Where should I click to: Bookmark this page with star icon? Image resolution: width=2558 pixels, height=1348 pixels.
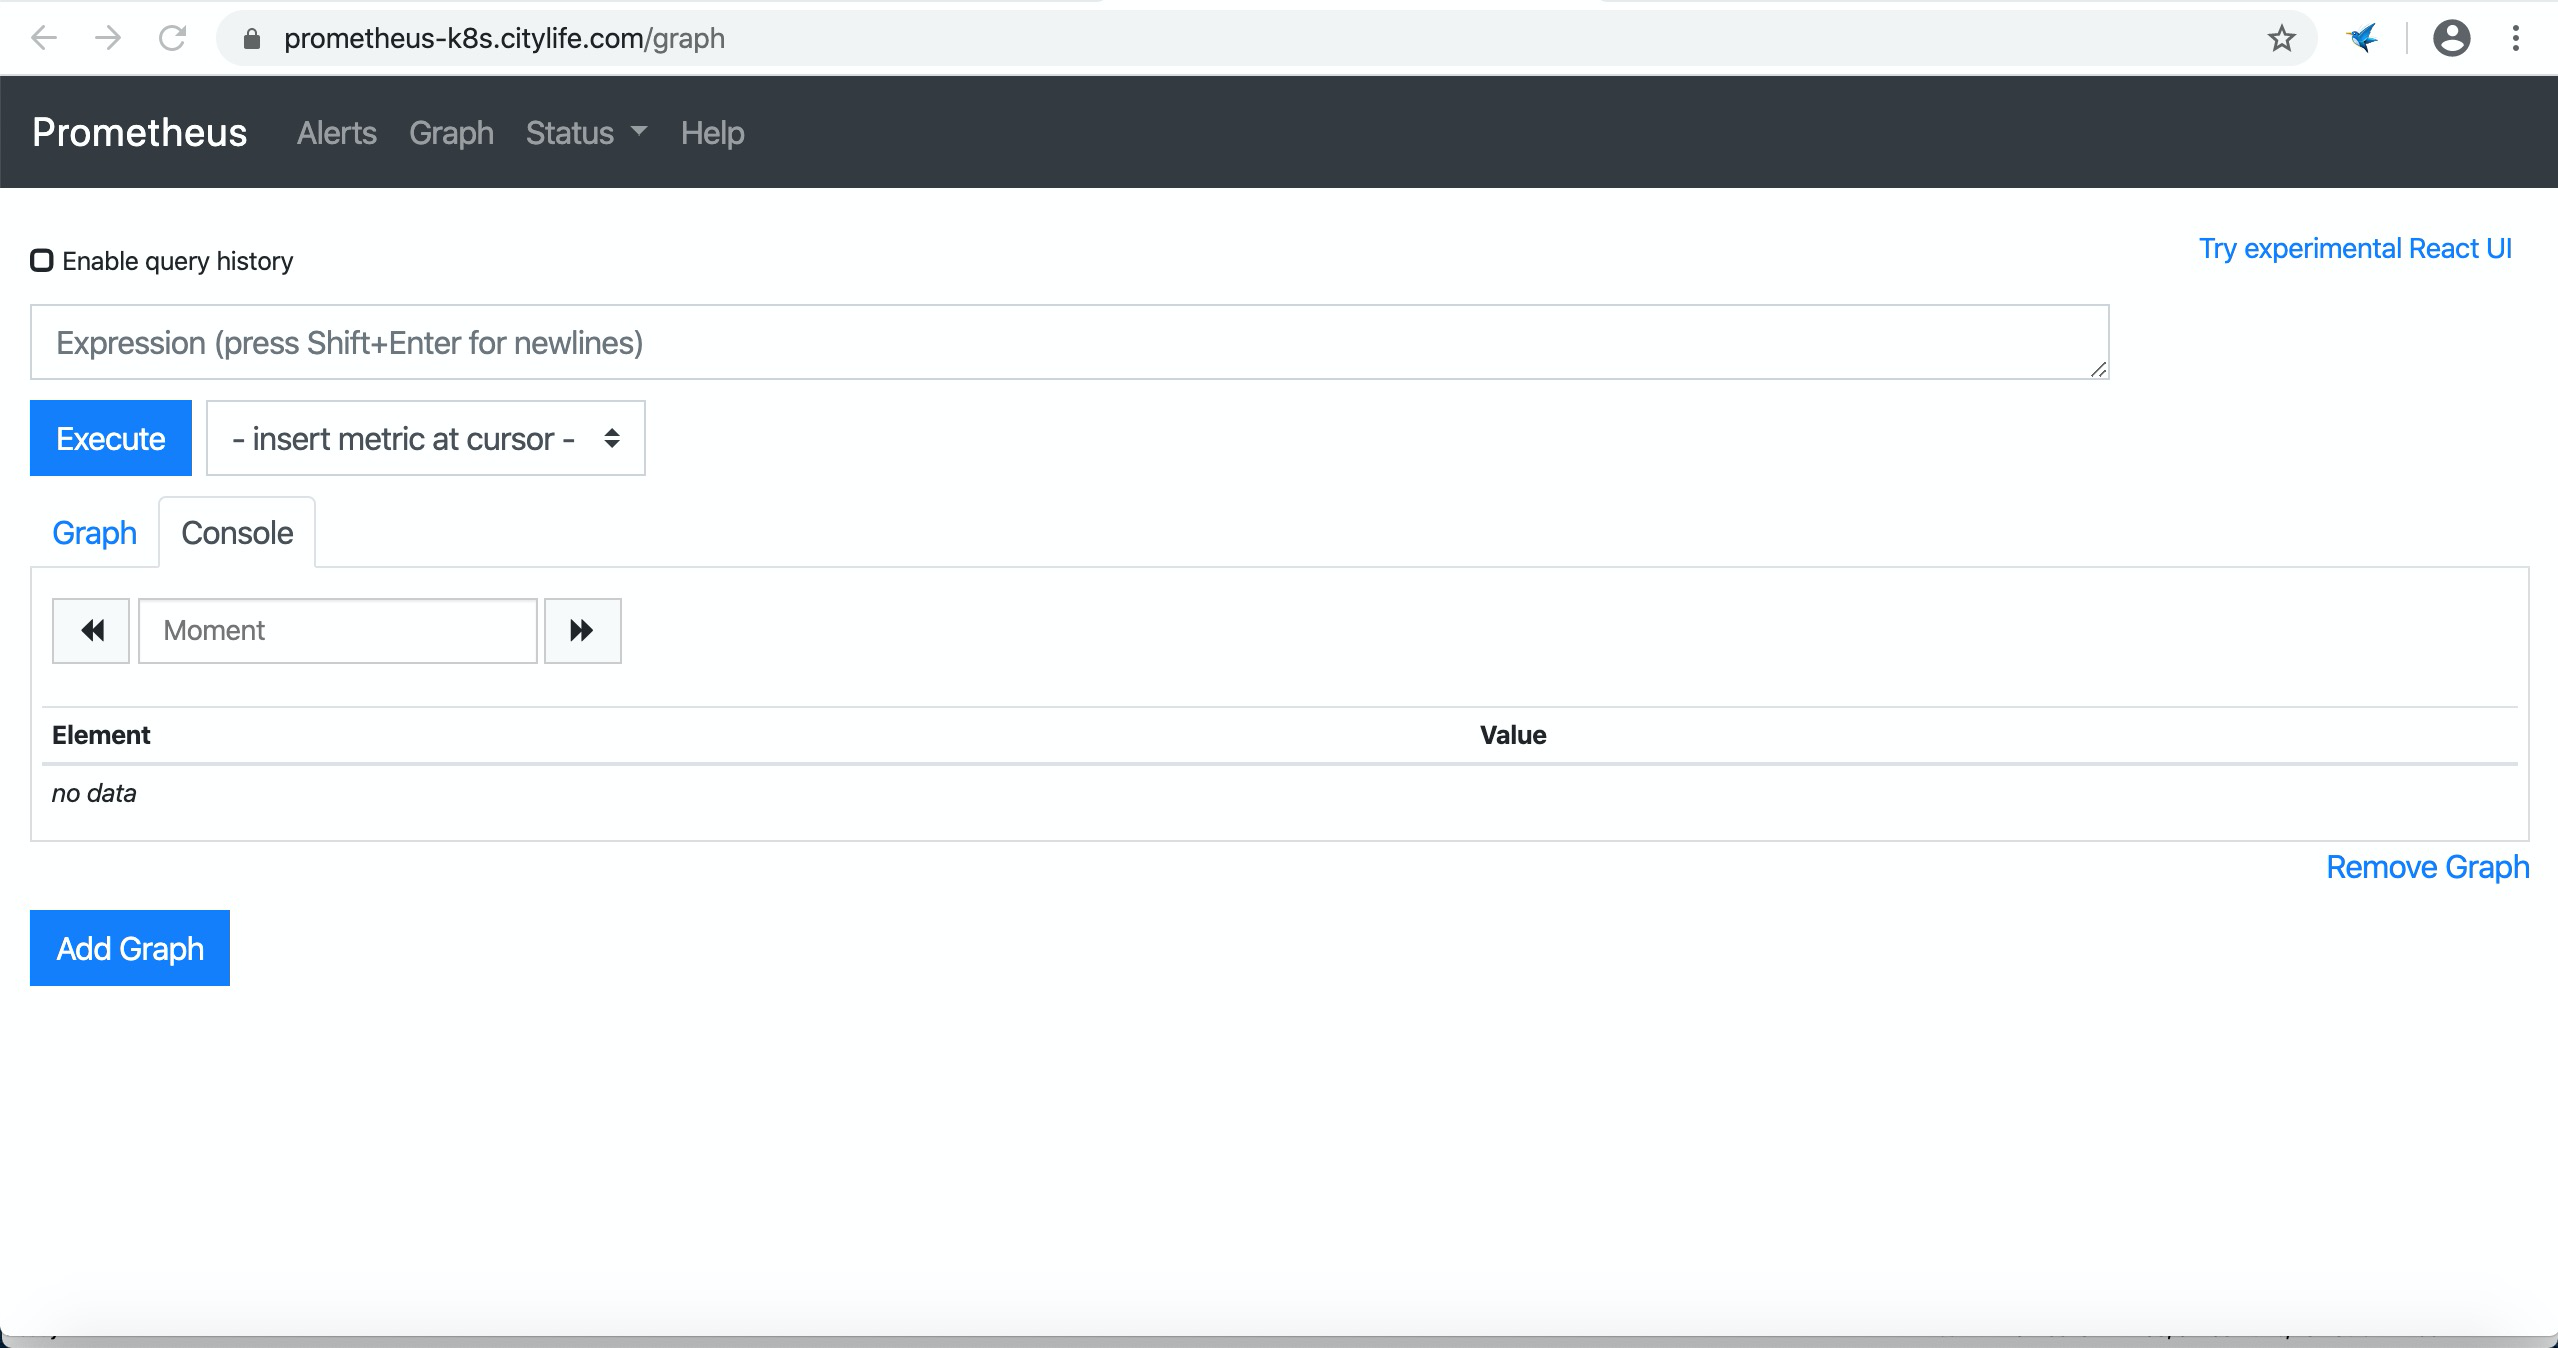coord(2281,39)
